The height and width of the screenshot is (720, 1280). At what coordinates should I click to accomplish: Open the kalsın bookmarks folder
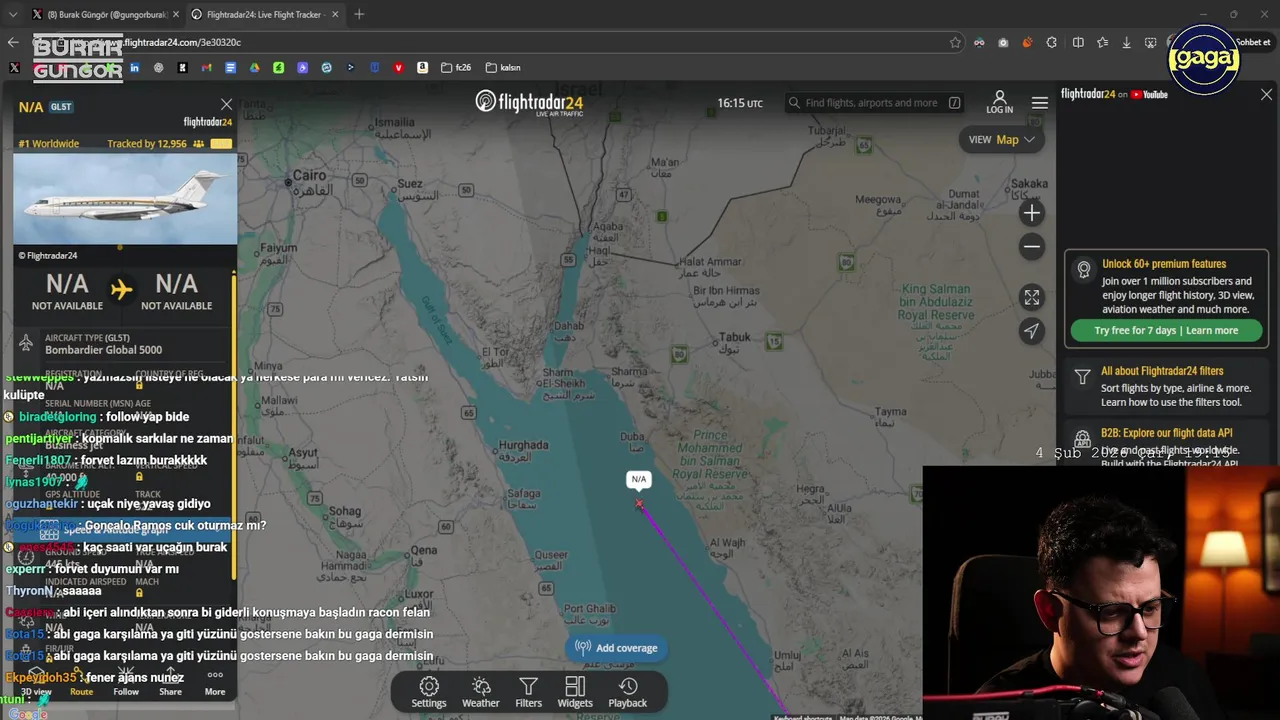(503, 68)
